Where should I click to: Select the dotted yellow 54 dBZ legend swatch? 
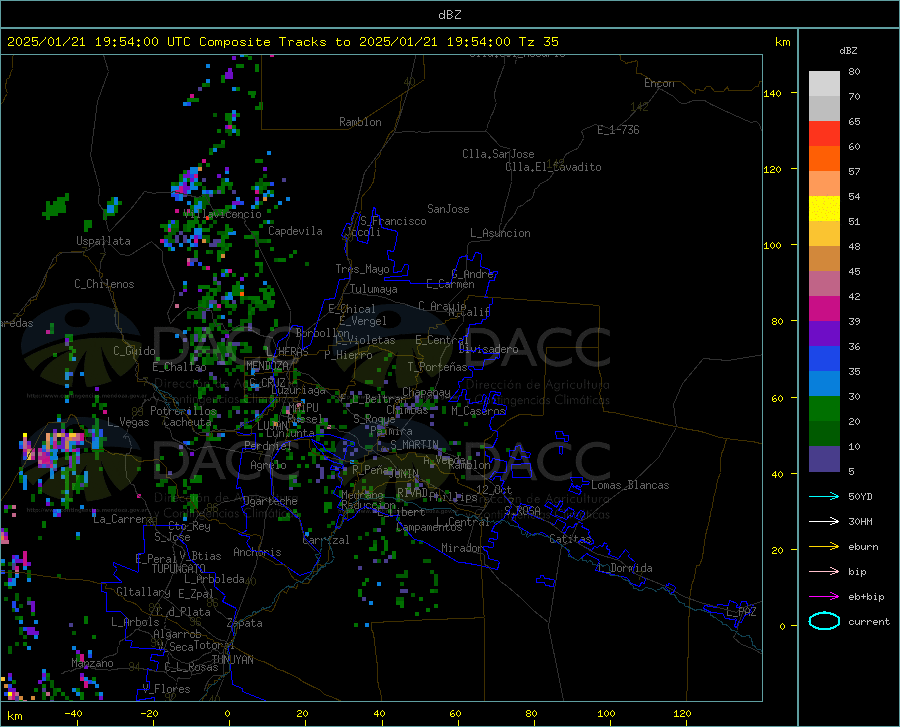(824, 208)
